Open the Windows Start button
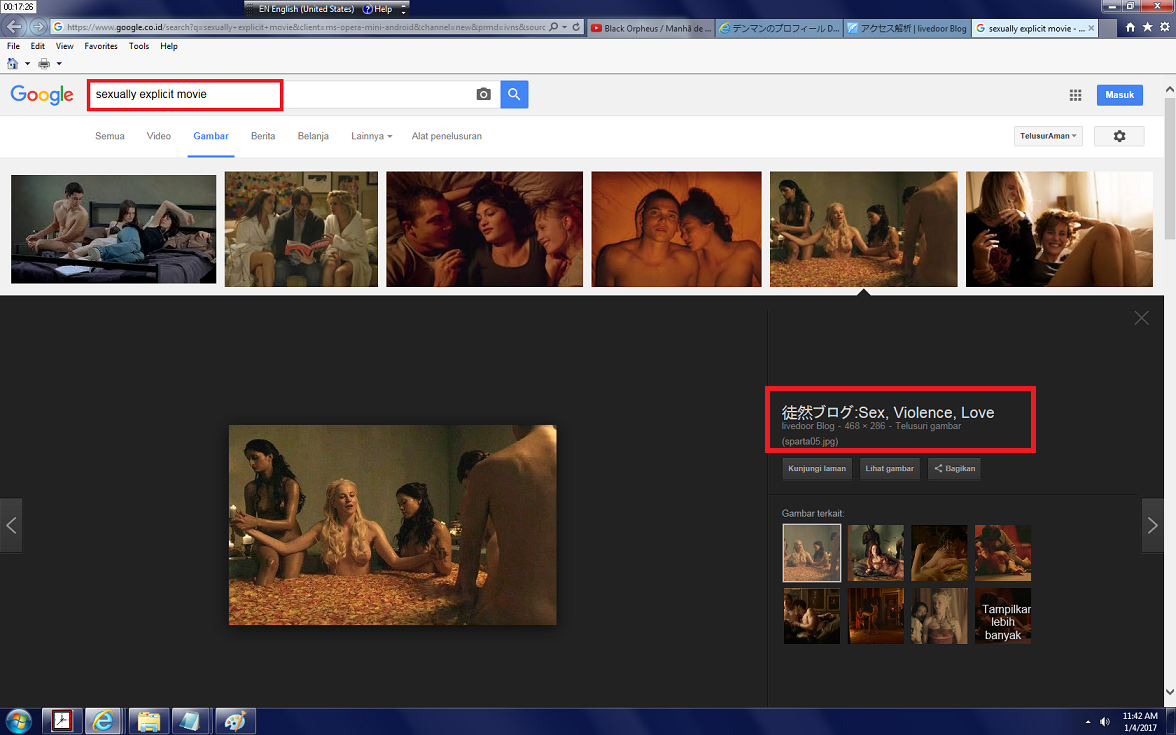Screen dimensions: 1176x735 [x=17, y=722]
